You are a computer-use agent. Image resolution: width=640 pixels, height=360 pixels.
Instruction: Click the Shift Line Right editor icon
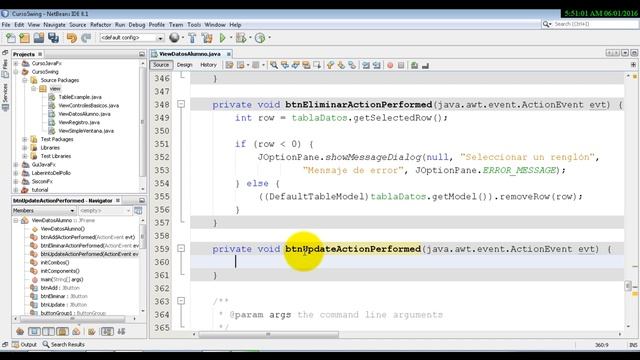(x=376, y=65)
